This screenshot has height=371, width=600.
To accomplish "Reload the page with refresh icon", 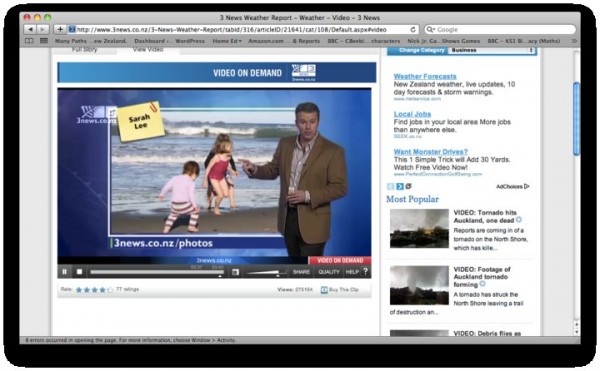I will [413, 29].
